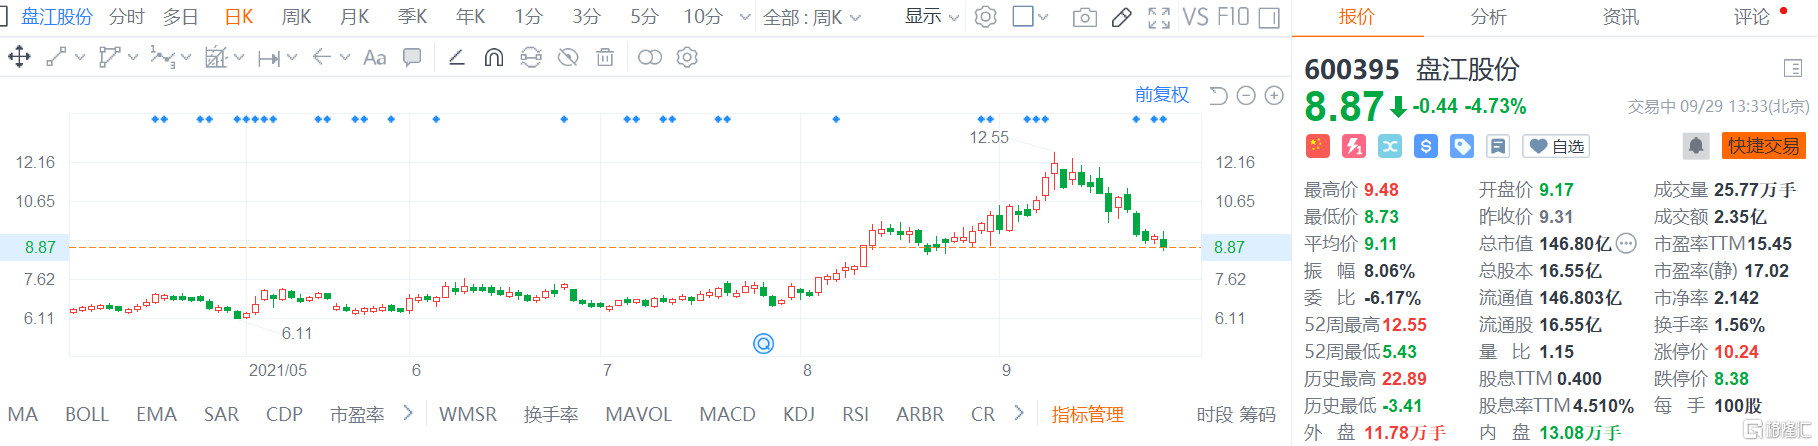Expand arrow tool options dropdown
Screen dimensions: 1818x446
[345, 58]
